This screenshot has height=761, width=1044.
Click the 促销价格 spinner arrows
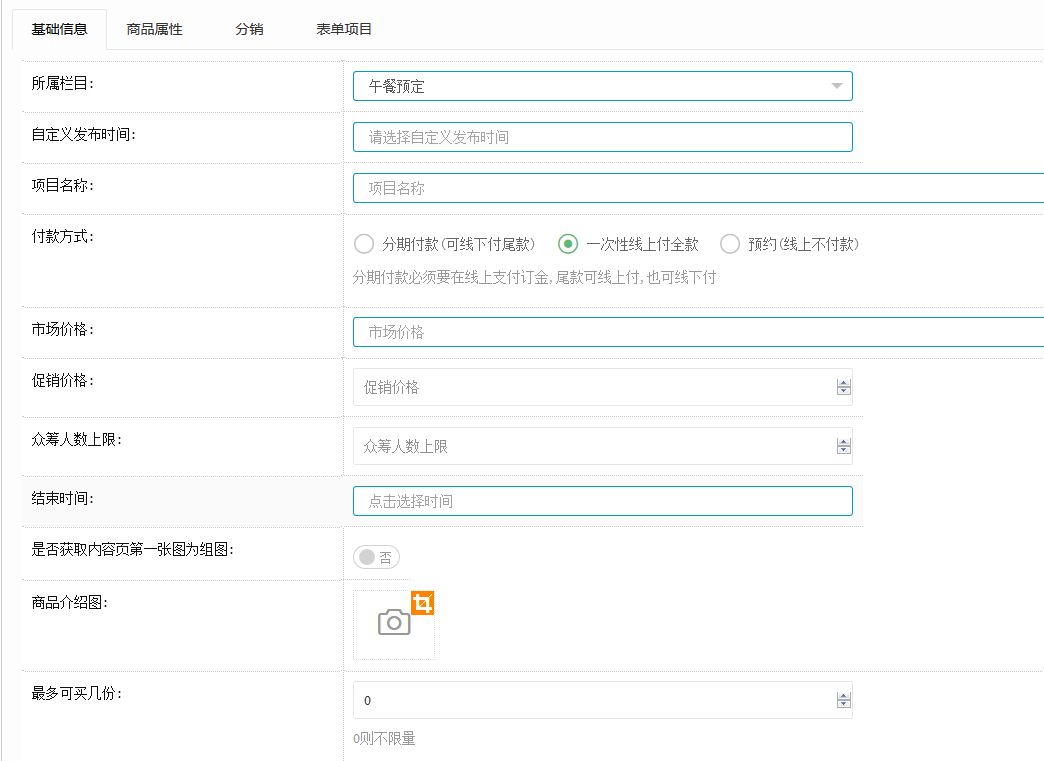pyautogui.click(x=843, y=388)
